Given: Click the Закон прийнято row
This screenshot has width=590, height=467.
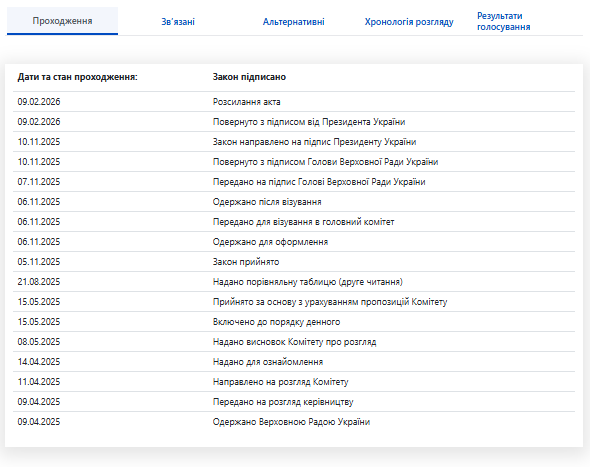Looking at the screenshot, I should point(294,261).
